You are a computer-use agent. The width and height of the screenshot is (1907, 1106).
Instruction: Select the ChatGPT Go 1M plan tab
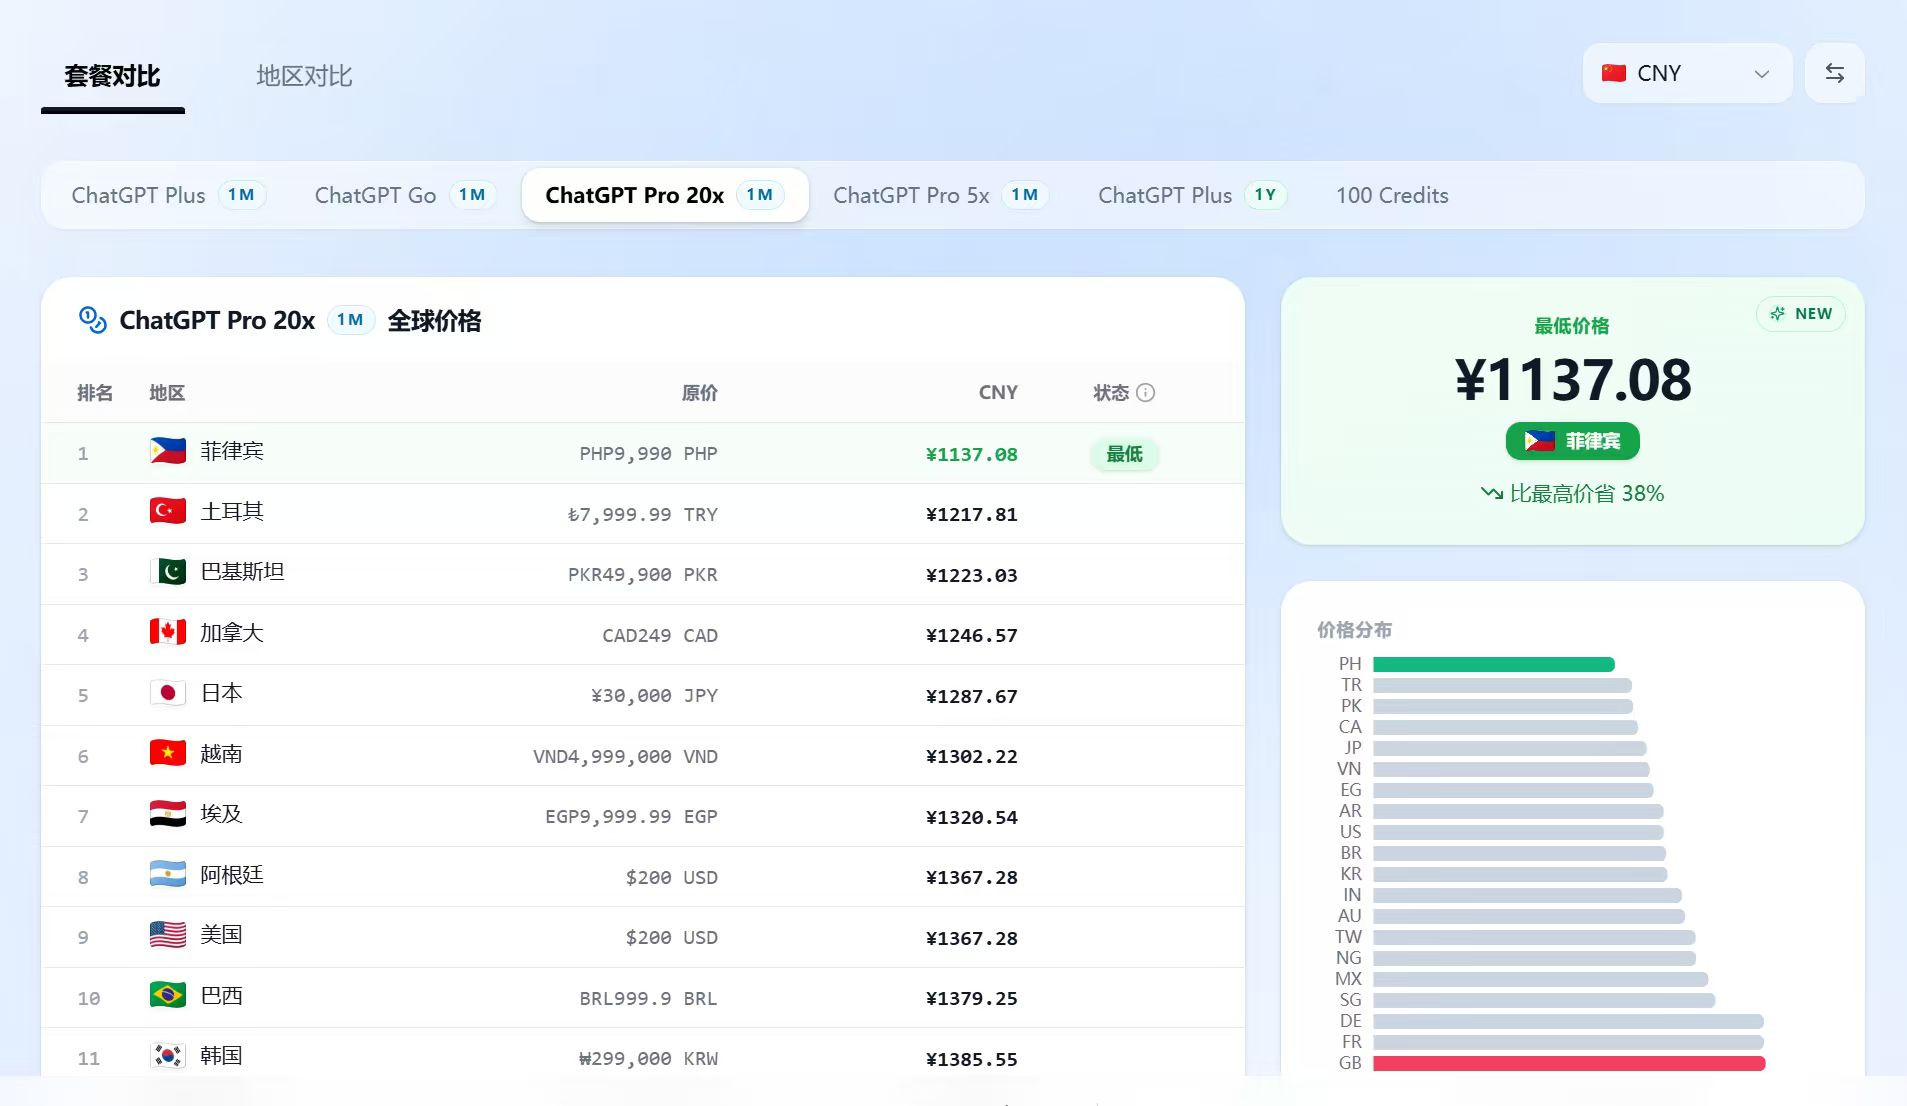point(404,195)
